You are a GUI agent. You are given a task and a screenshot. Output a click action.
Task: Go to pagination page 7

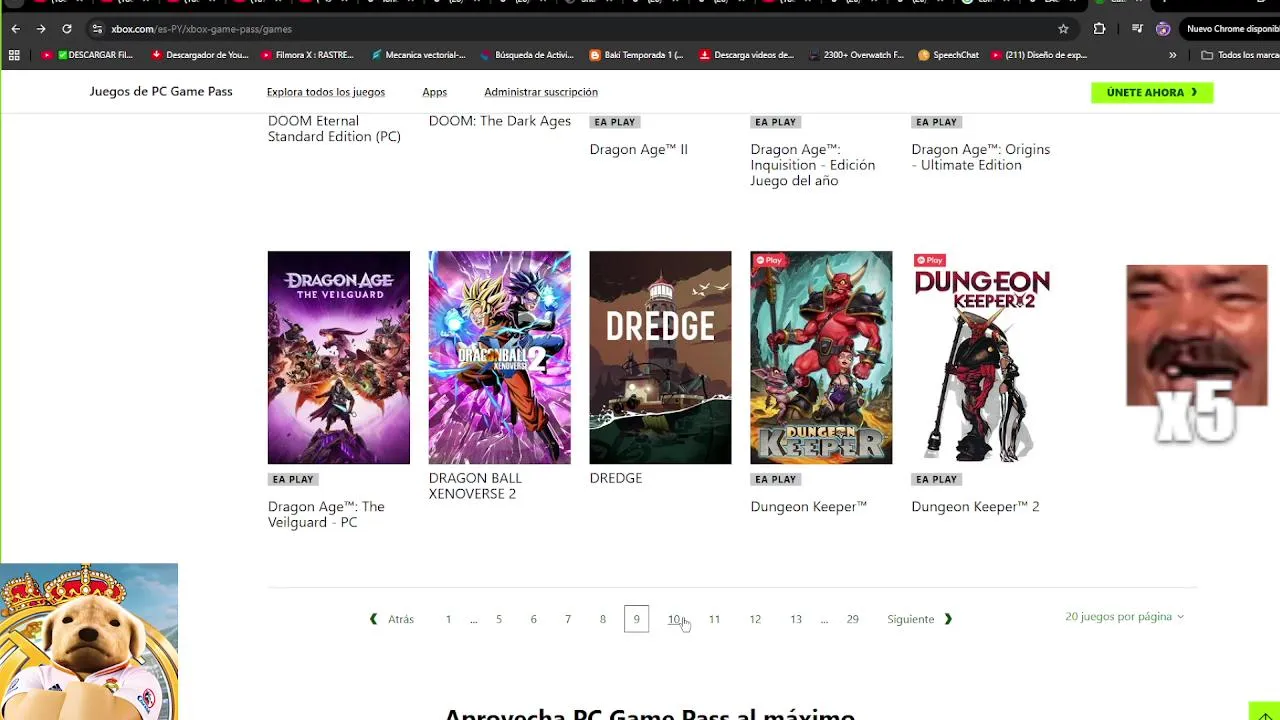point(568,619)
